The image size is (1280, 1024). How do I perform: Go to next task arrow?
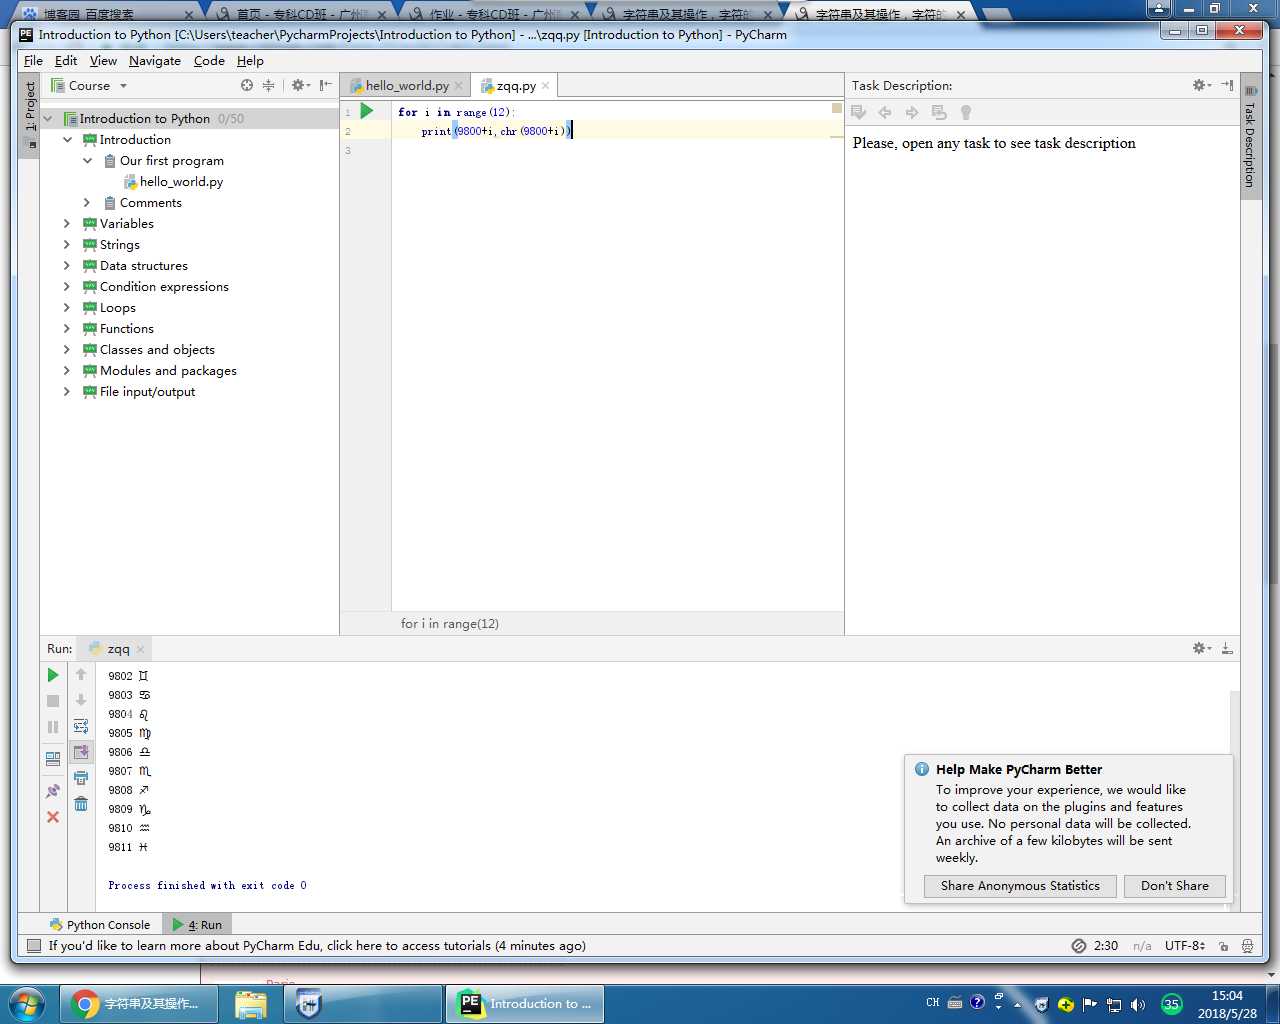click(912, 112)
